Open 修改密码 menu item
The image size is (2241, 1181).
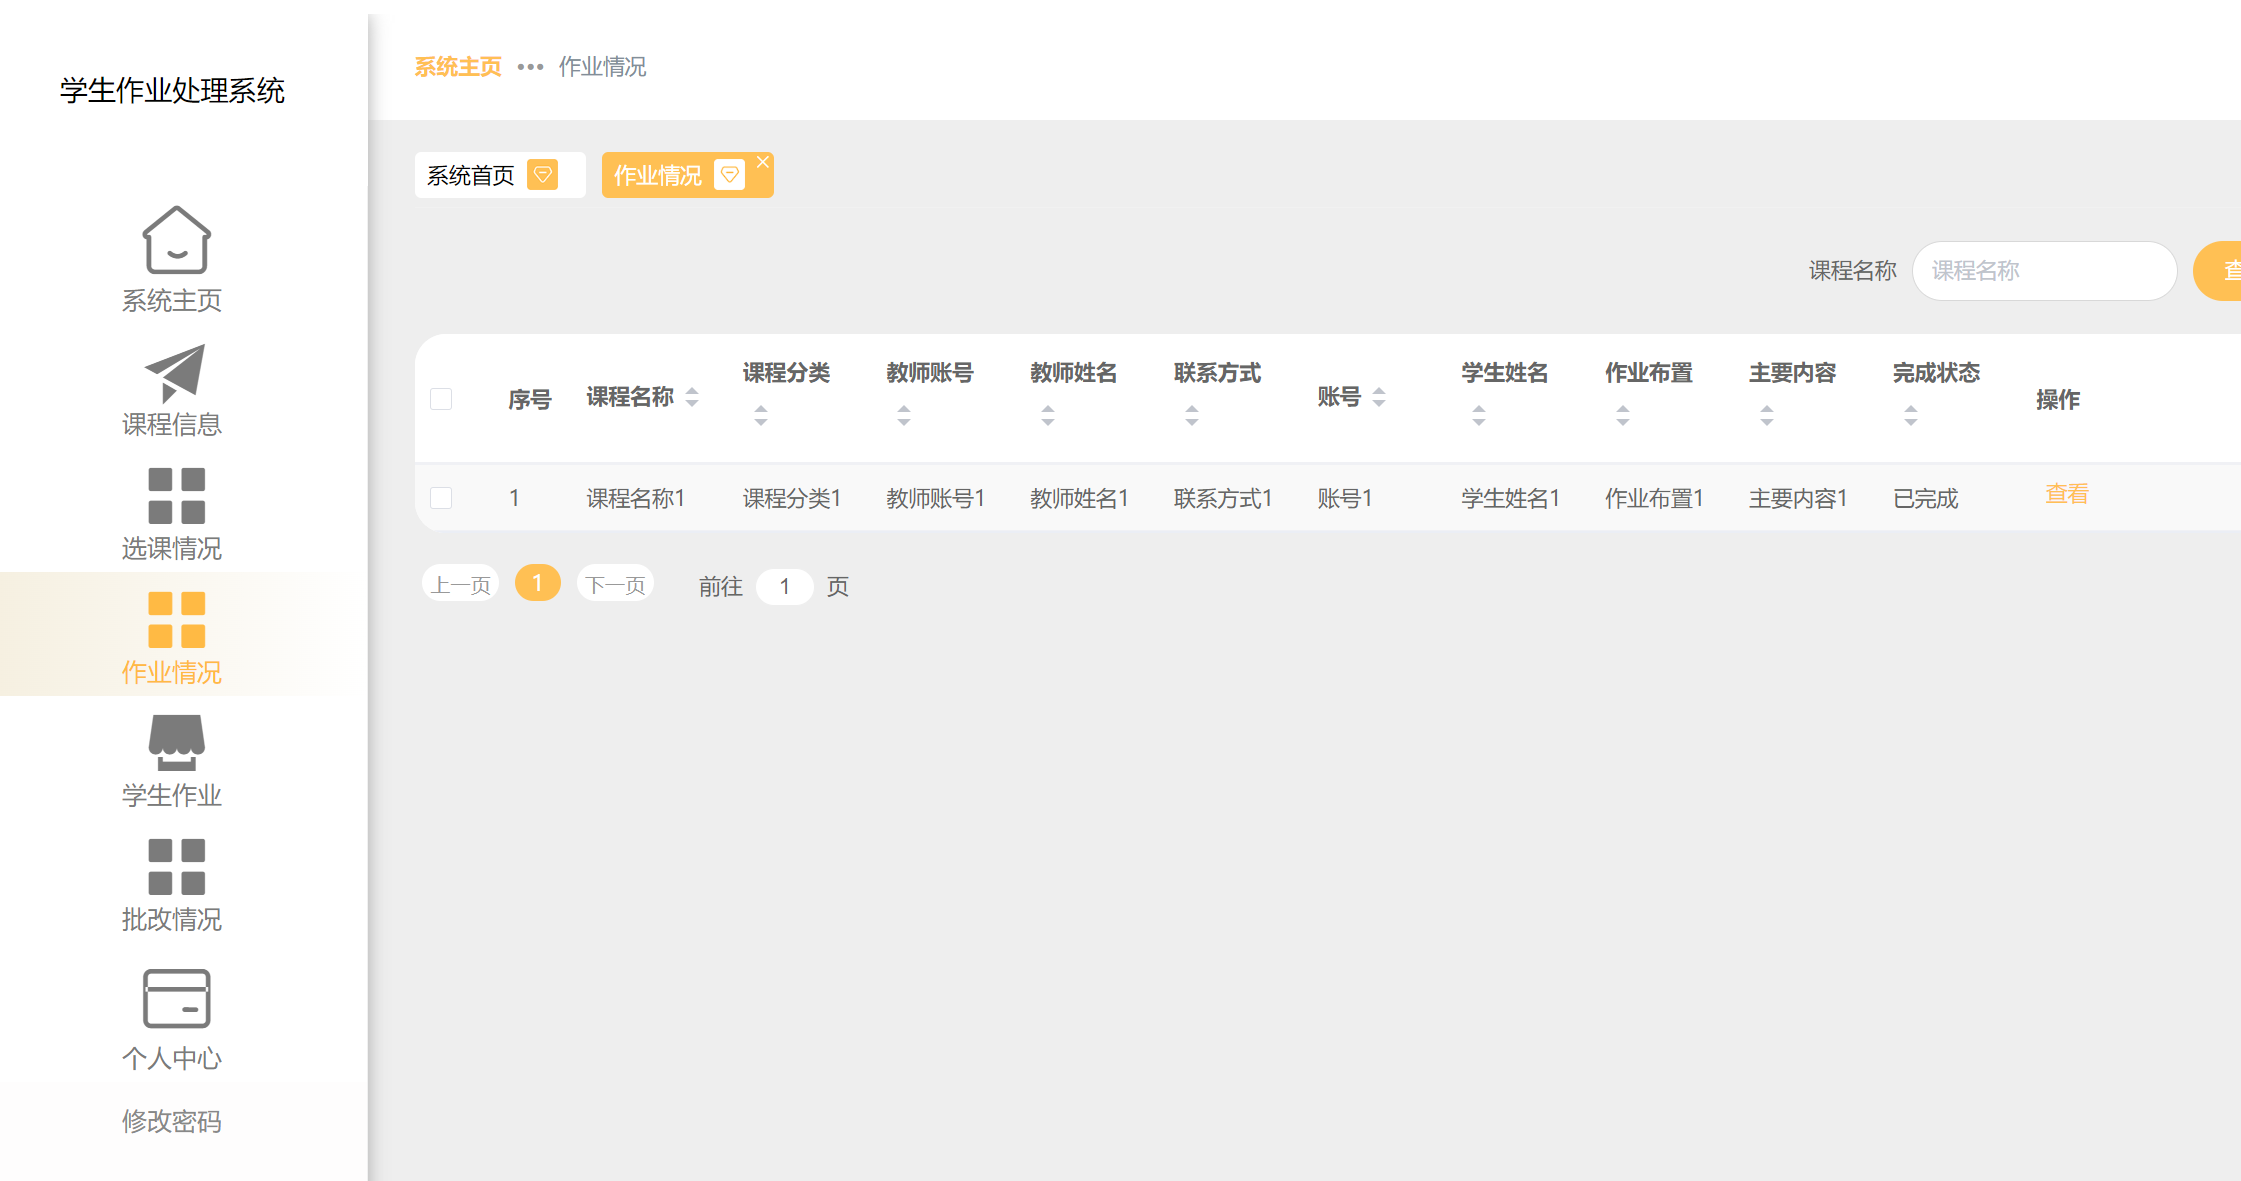(171, 1121)
